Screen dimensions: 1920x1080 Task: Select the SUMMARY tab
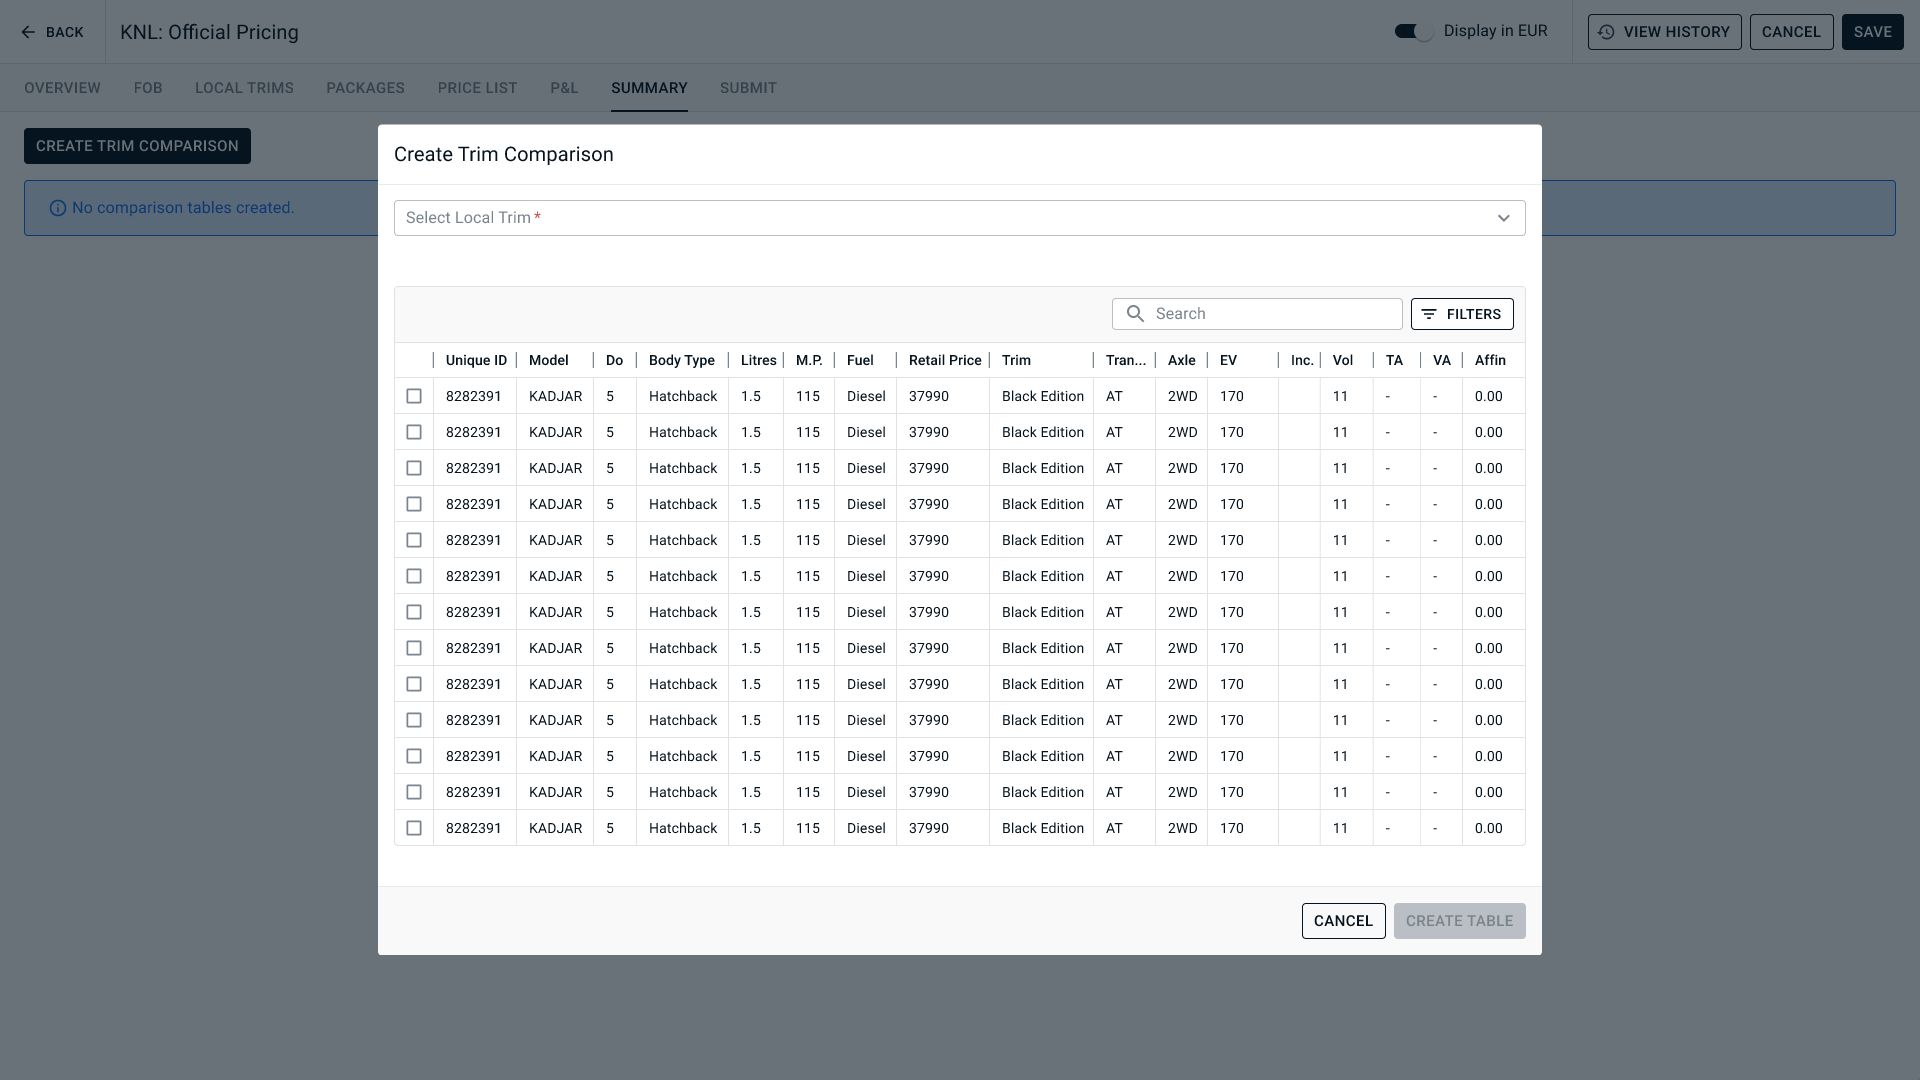point(649,88)
